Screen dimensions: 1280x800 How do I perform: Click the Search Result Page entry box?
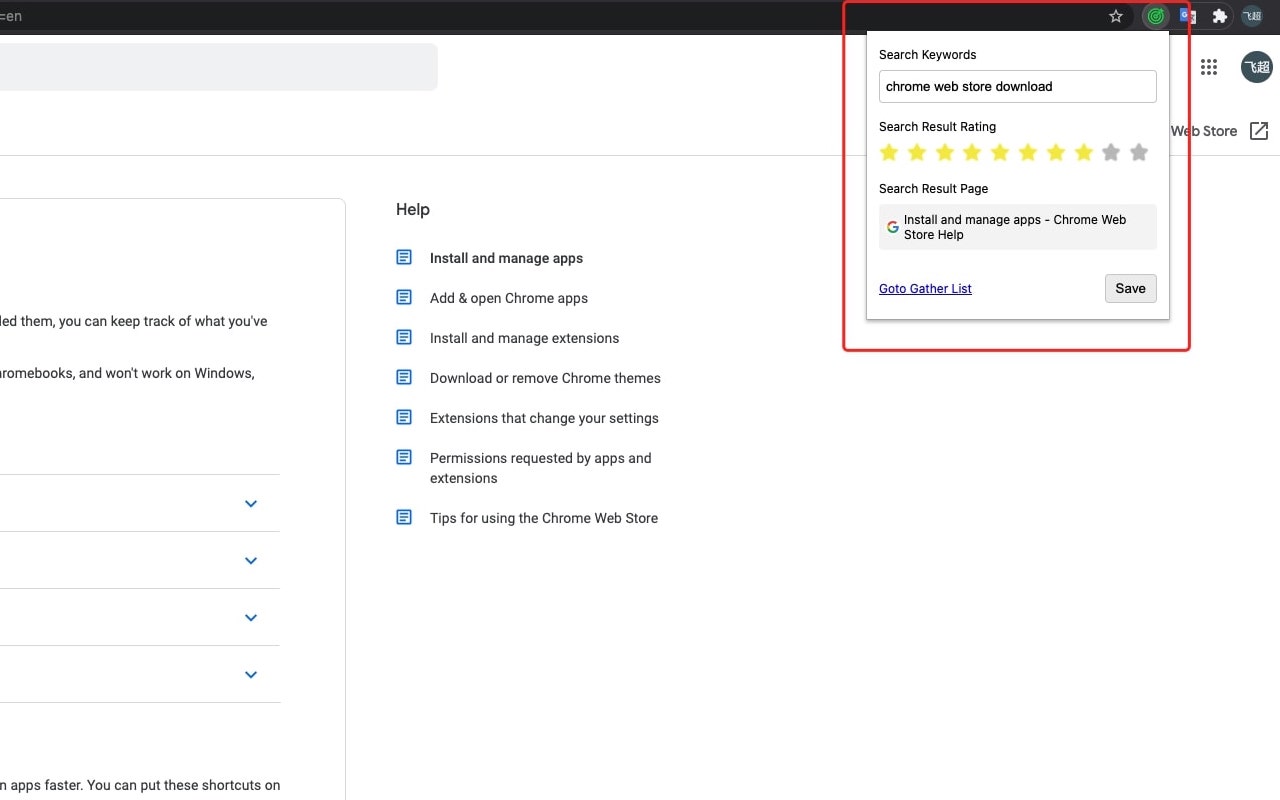[x=1018, y=227]
